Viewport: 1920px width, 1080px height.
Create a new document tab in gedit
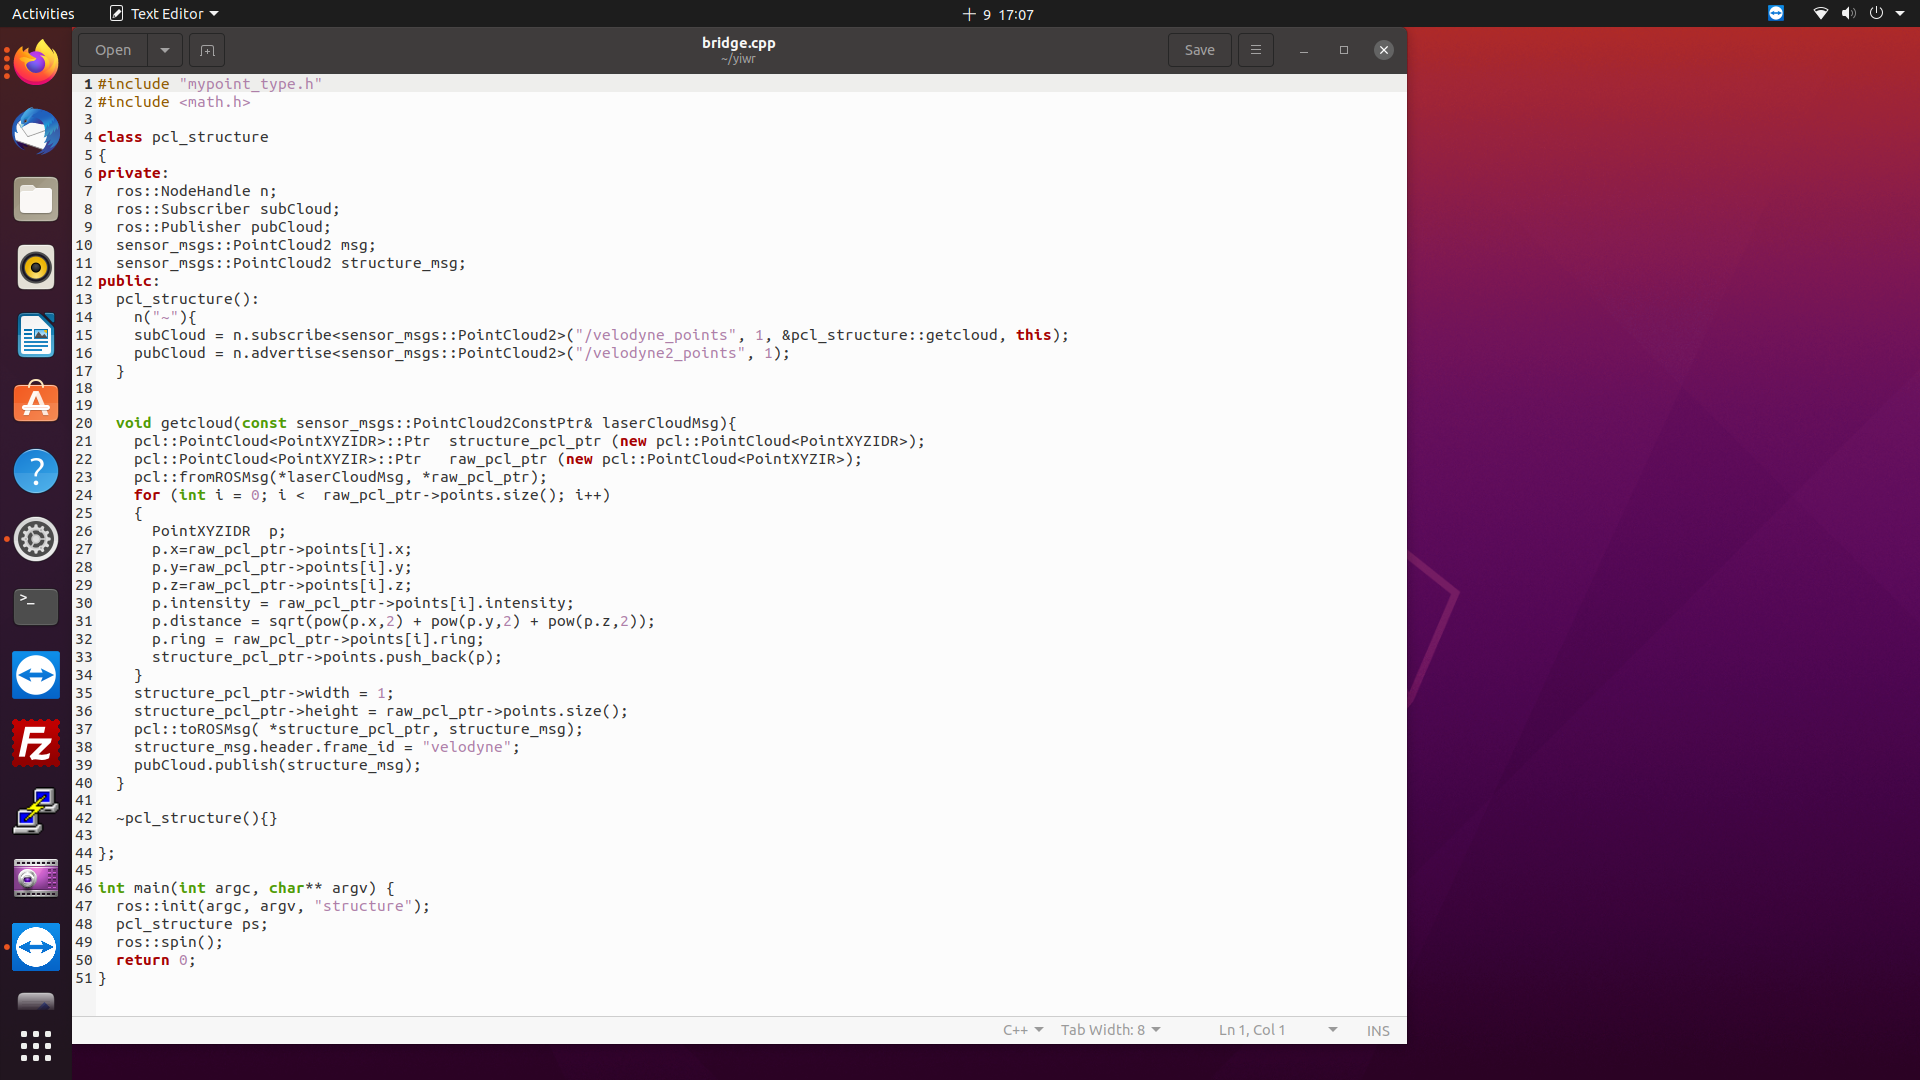tap(206, 50)
